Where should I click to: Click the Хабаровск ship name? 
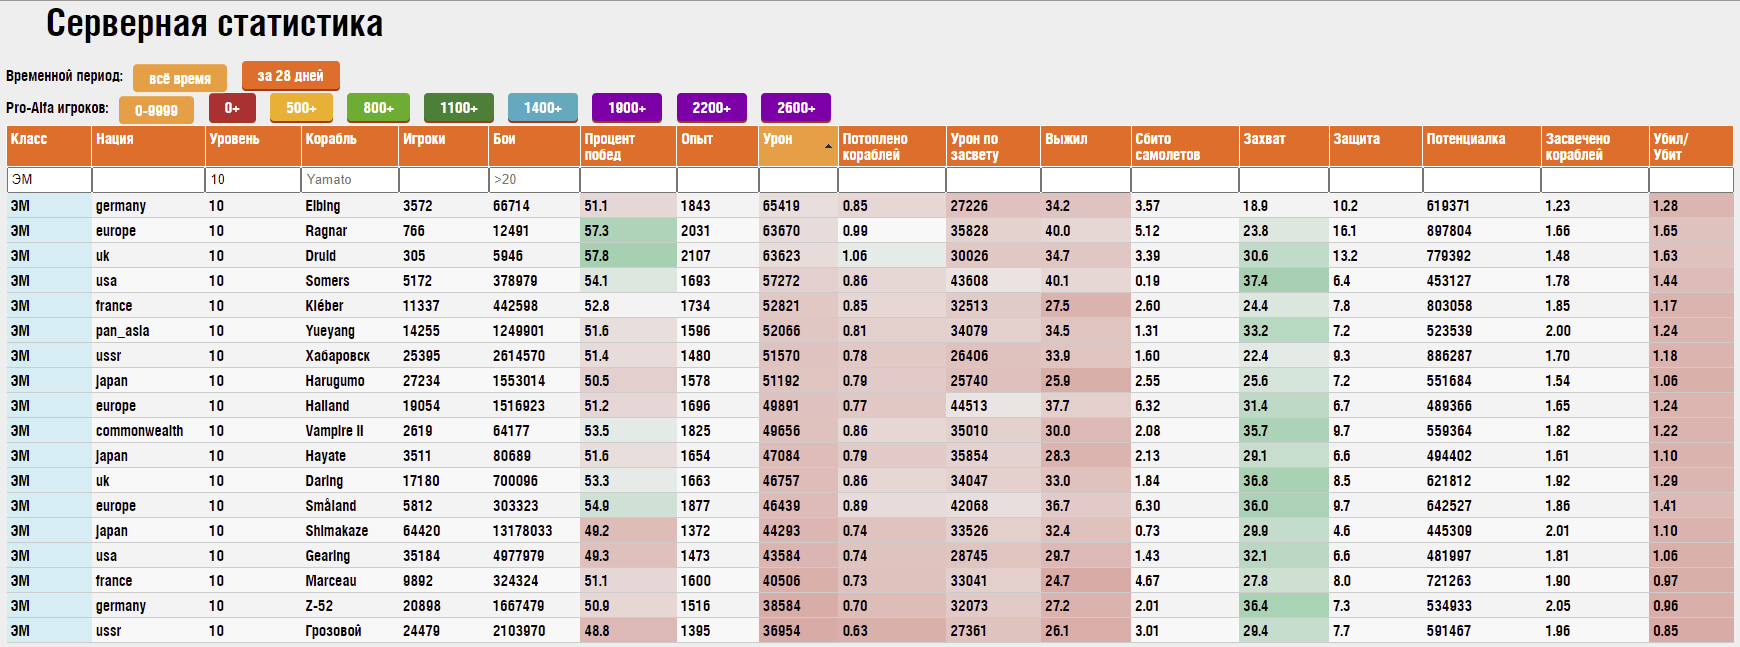click(338, 356)
